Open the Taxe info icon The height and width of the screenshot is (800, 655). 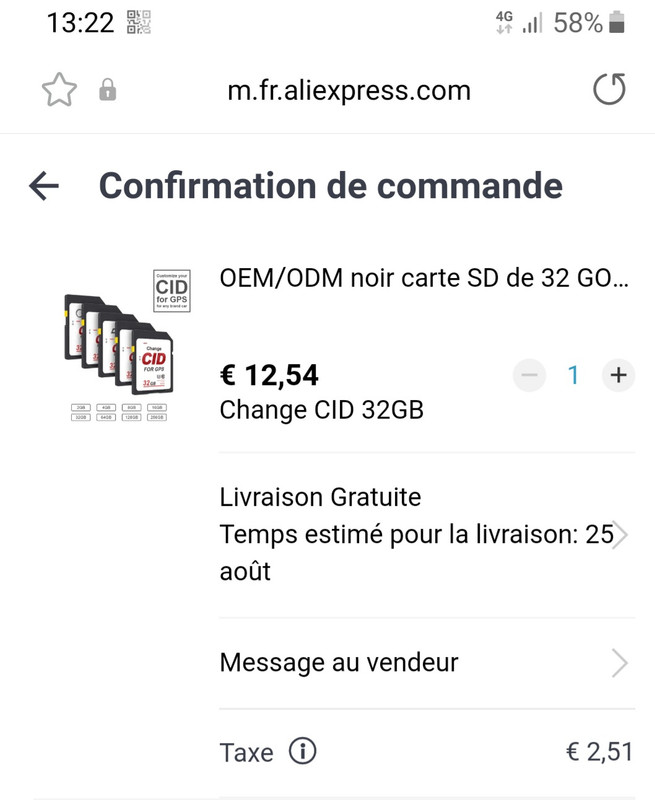[x=303, y=752]
